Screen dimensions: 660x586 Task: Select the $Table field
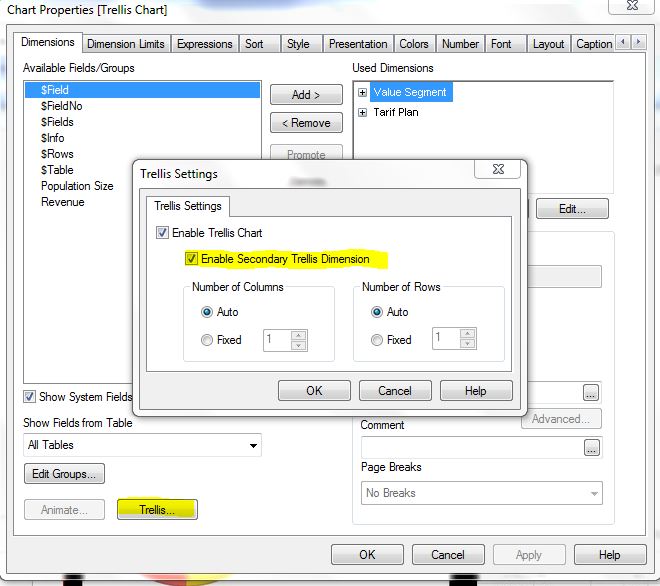pos(78,170)
